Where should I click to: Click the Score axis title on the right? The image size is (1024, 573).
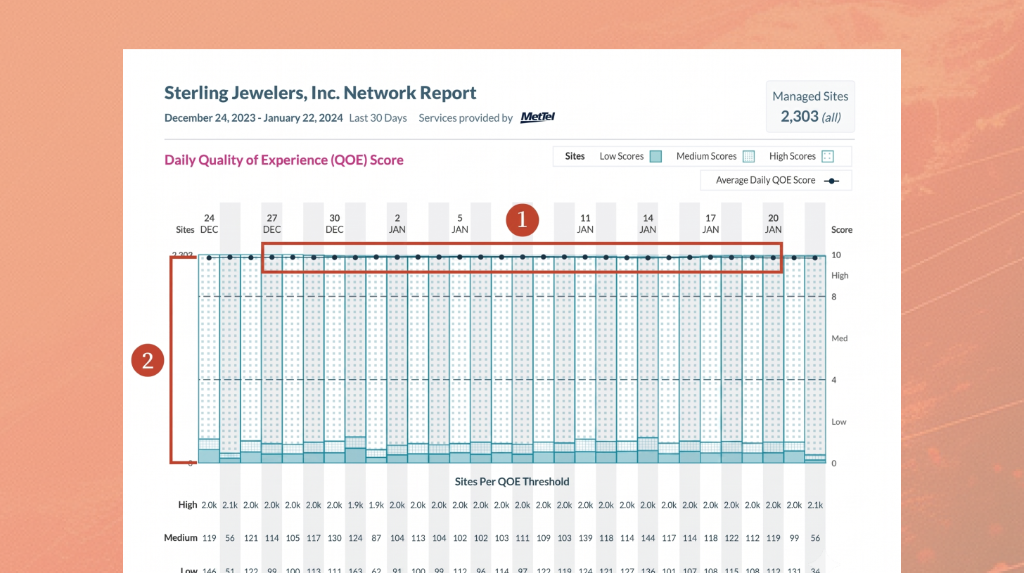[842, 230]
